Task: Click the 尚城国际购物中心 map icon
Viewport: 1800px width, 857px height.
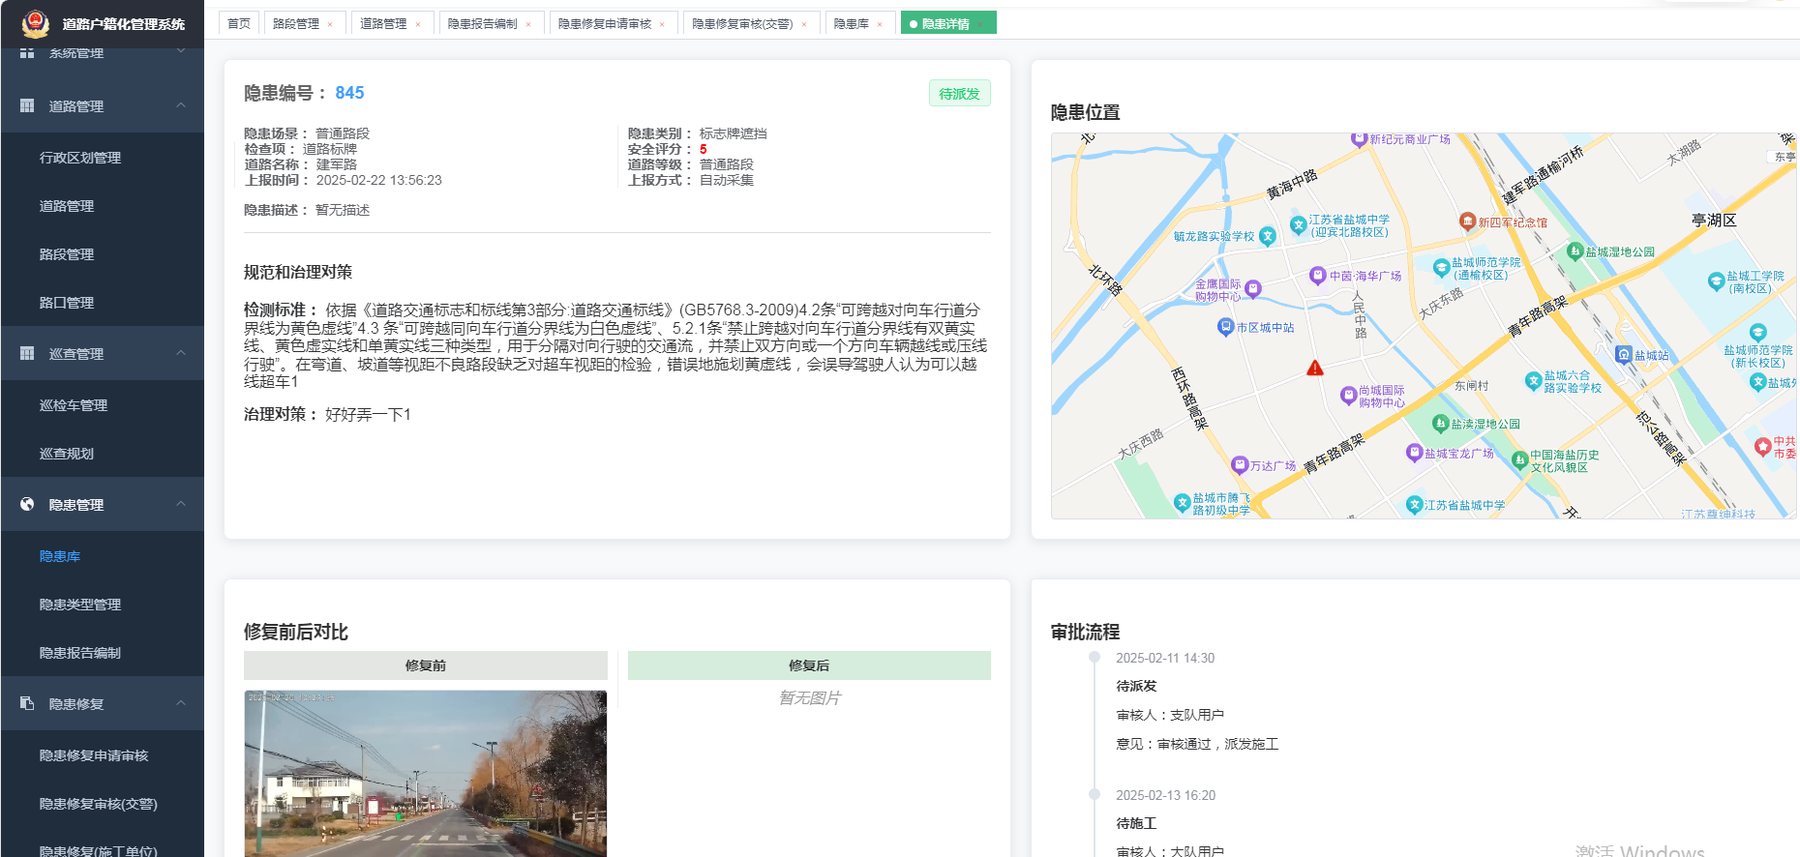Action: 1348,395
